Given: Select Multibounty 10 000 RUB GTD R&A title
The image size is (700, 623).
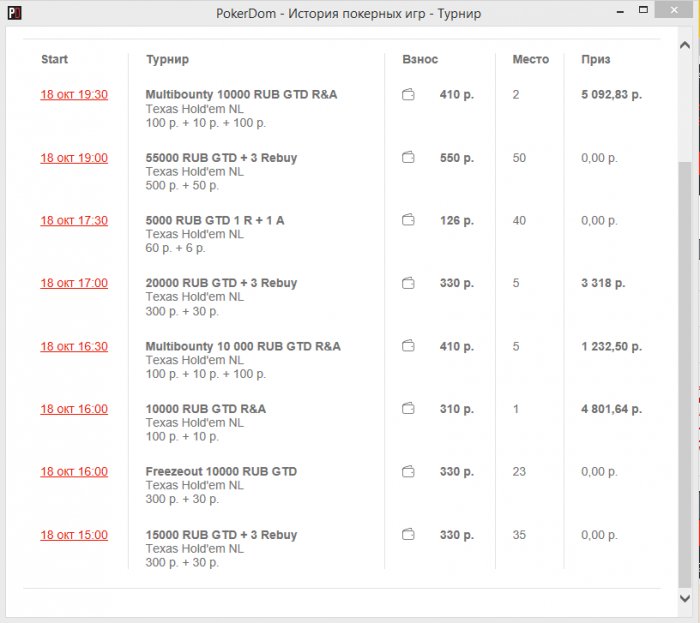Looking at the screenshot, I should (243, 346).
